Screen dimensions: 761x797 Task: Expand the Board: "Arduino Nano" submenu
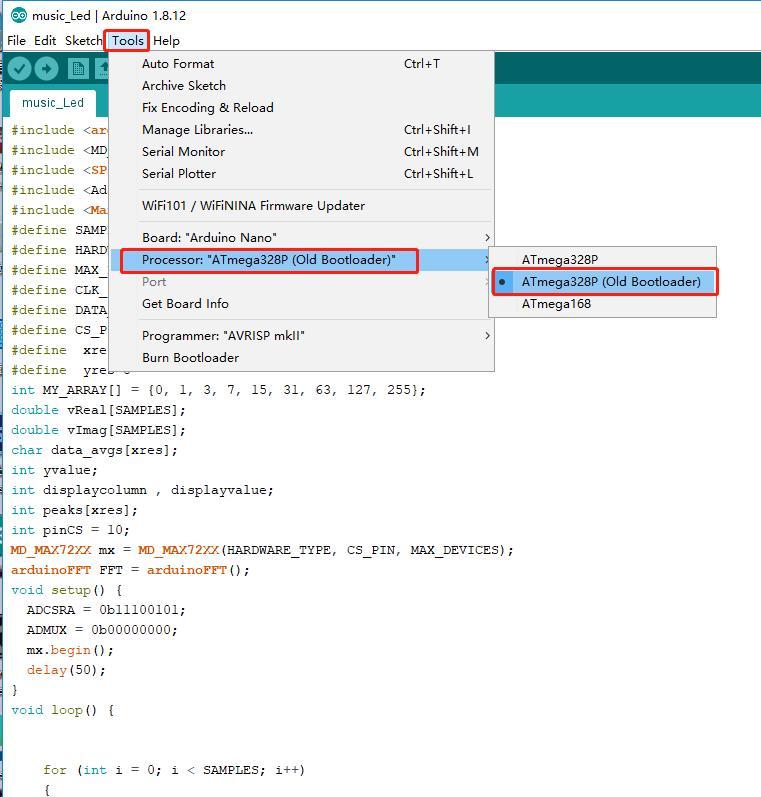tap(301, 238)
